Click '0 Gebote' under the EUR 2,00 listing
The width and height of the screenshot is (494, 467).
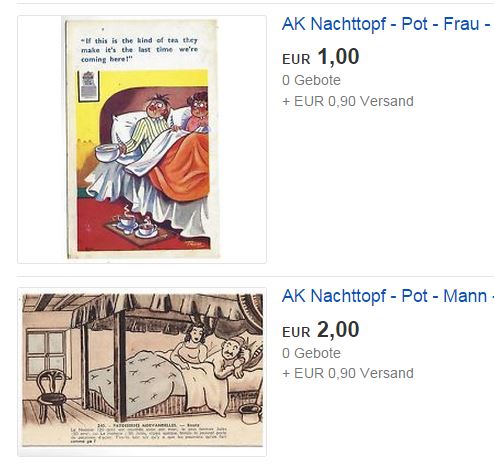pos(311,353)
